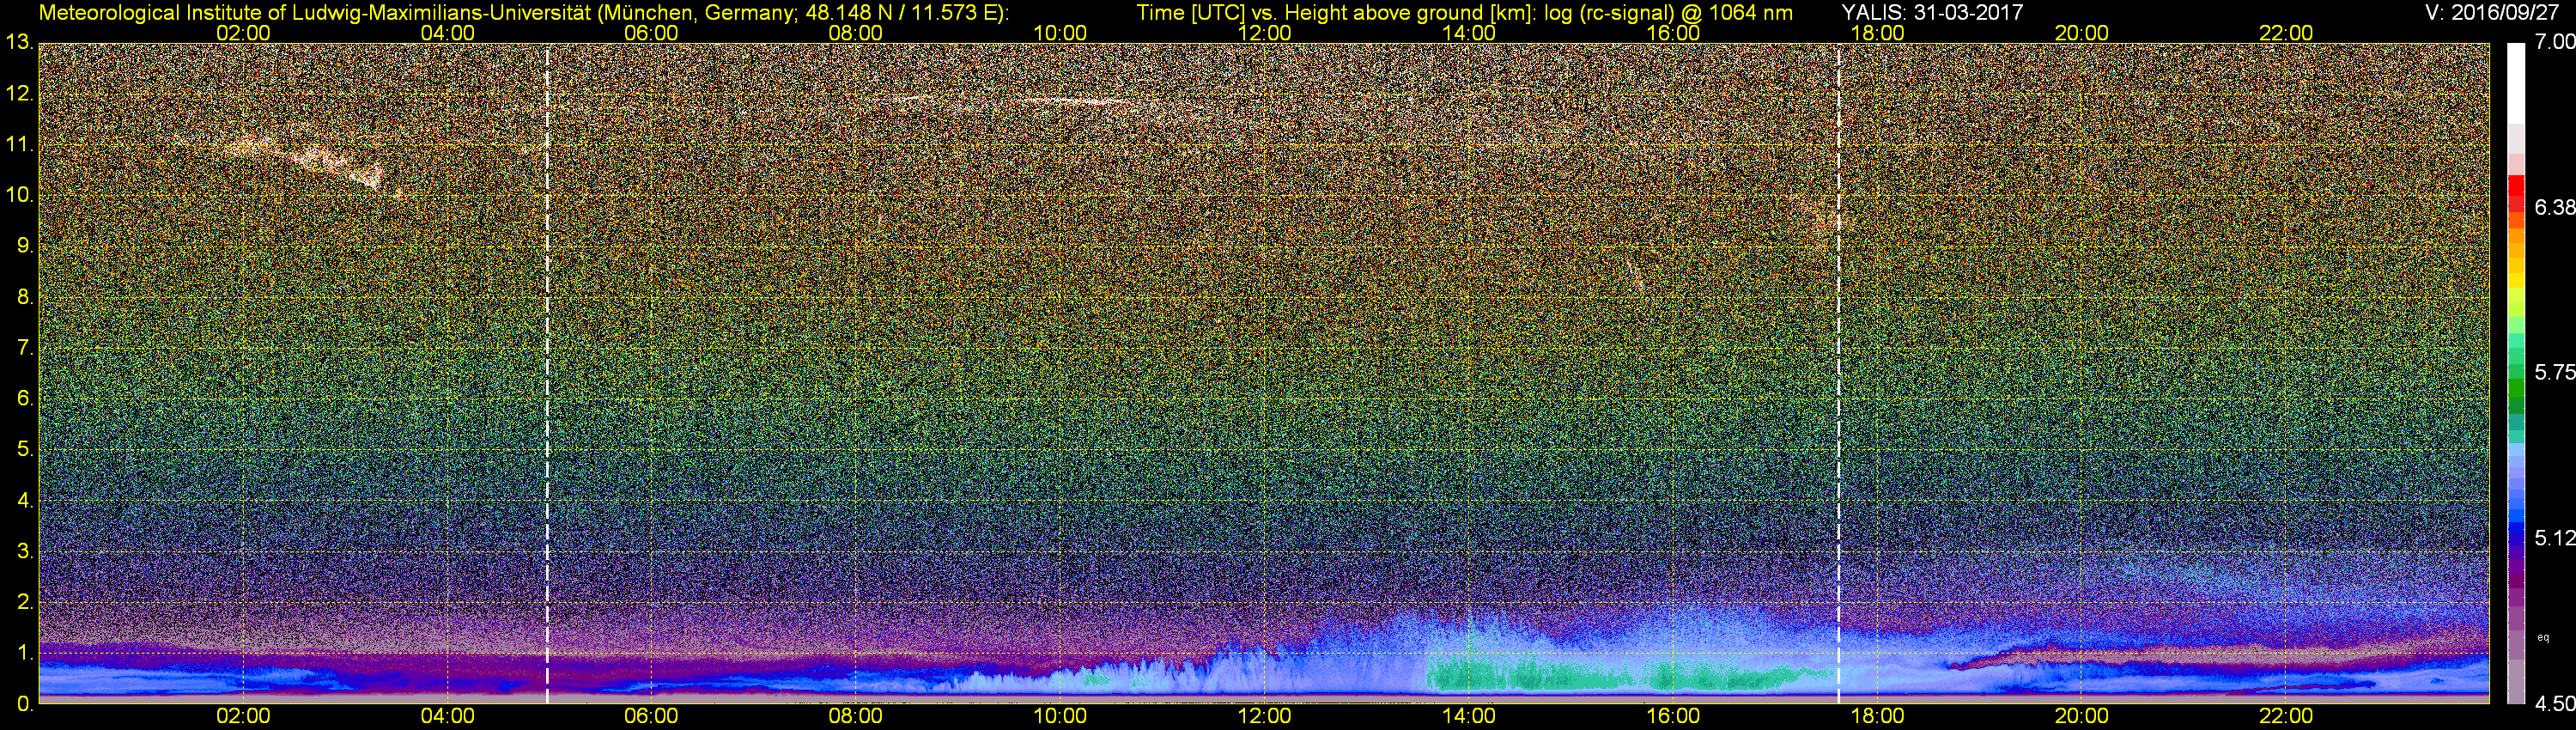The image size is (2576, 730).
Task: Click the 6.38 colorbar value
Action: tap(2556, 207)
